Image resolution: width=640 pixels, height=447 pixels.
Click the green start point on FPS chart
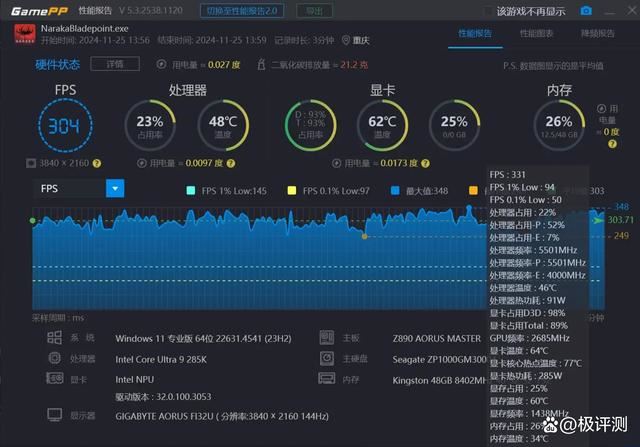pos(33,220)
